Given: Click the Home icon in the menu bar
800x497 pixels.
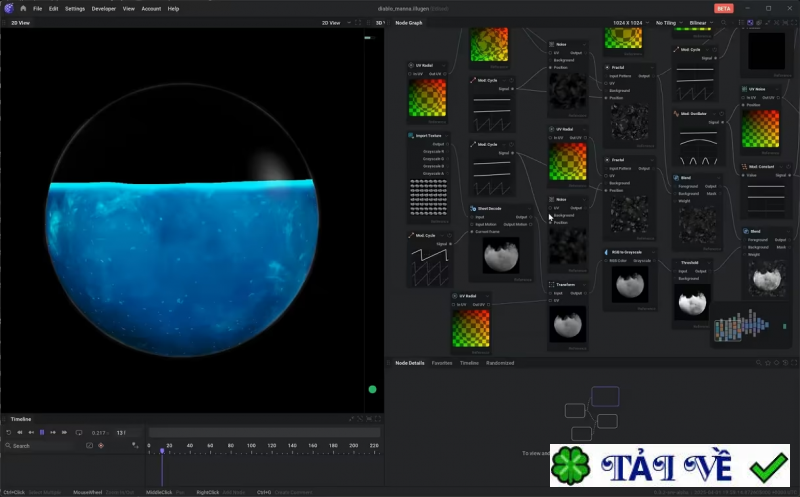Looking at the screenshot, I should tap(23, 8).
